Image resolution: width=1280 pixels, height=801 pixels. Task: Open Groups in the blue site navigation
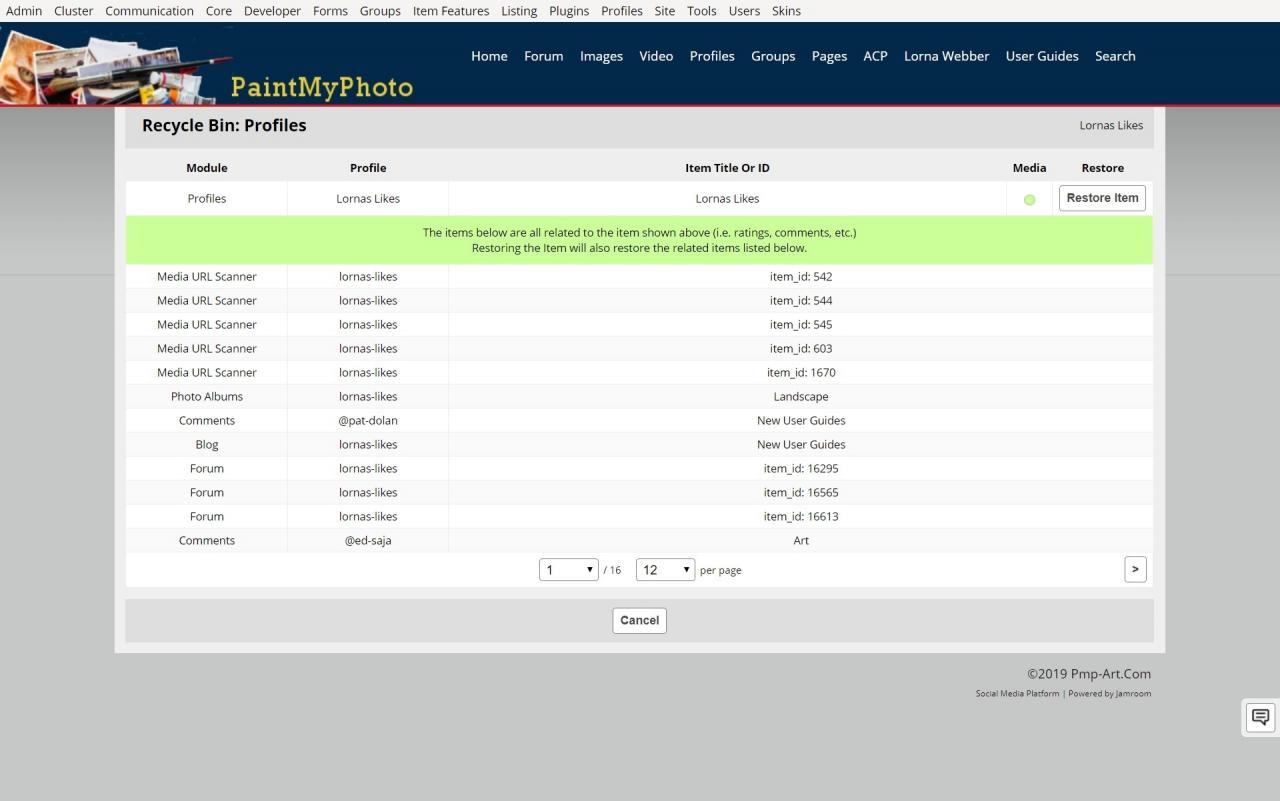tap(773, 56)
